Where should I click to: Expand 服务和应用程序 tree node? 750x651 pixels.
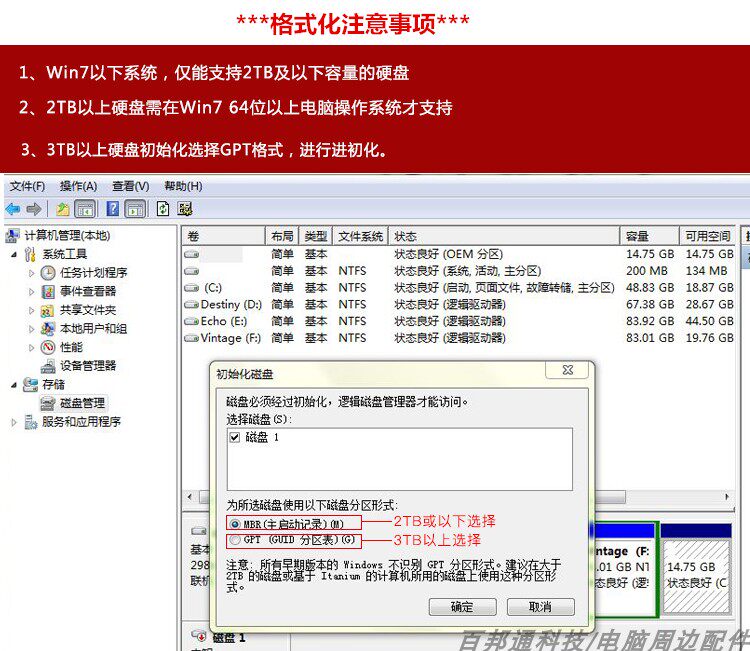14,422
